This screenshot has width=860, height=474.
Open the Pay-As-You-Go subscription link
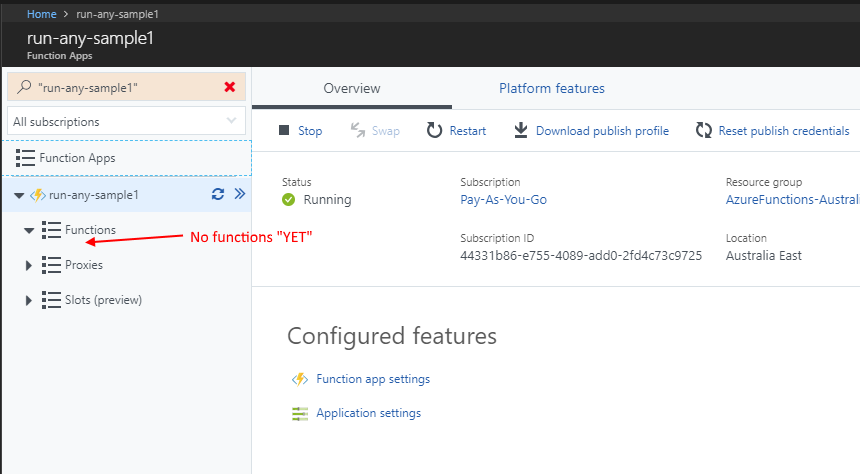click(503, 199)
